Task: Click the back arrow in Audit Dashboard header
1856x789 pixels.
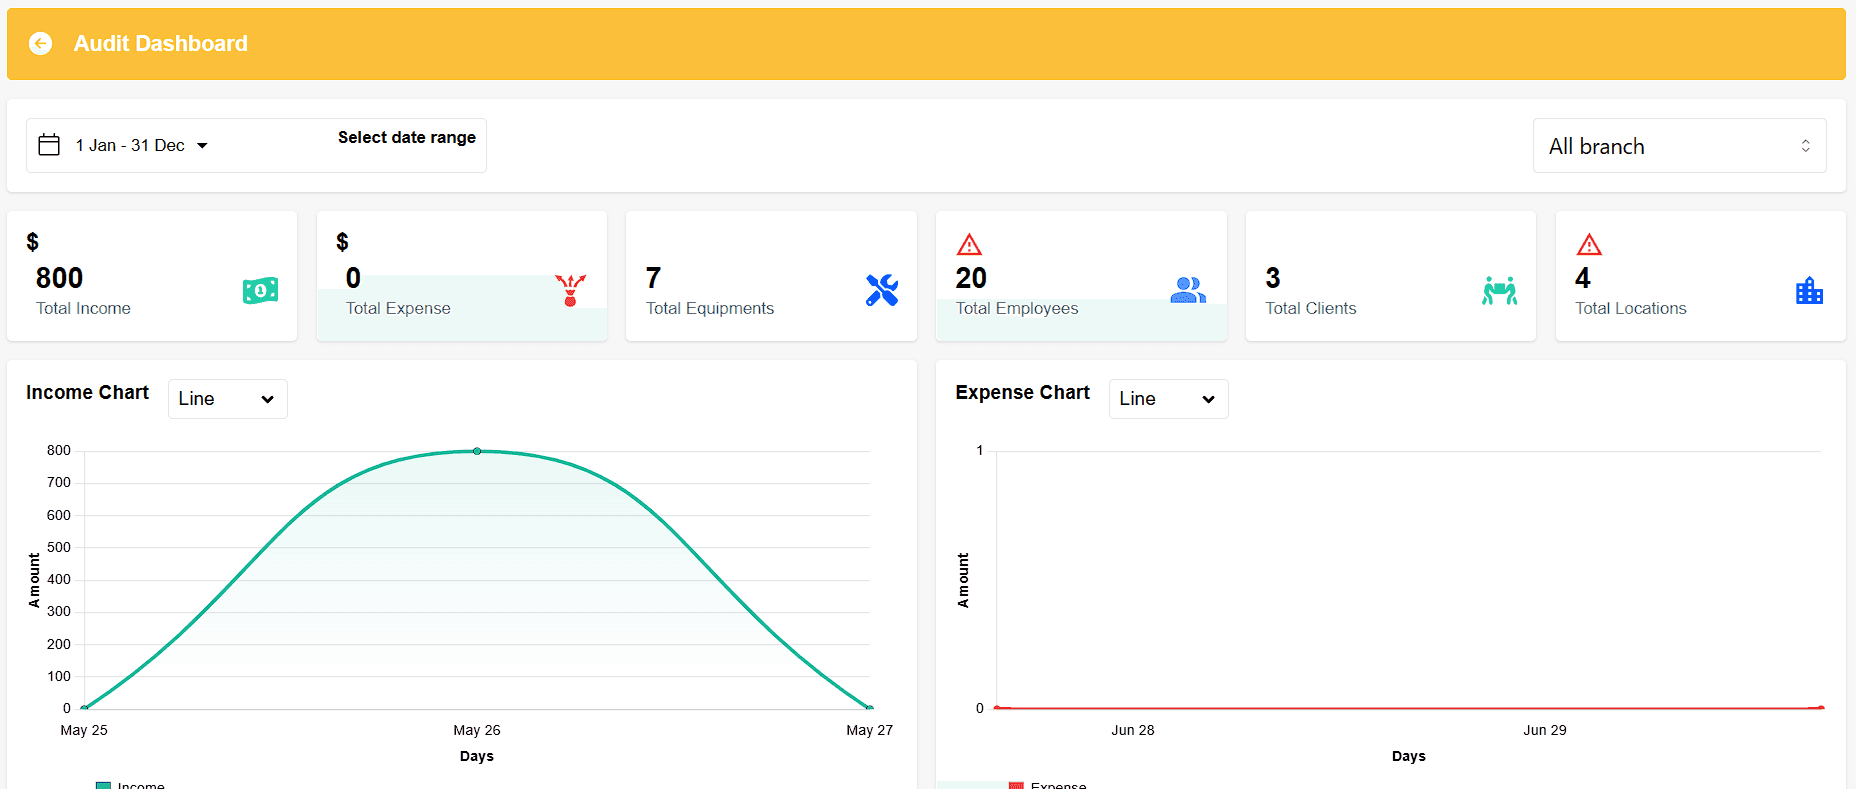Action: point(40,43)
